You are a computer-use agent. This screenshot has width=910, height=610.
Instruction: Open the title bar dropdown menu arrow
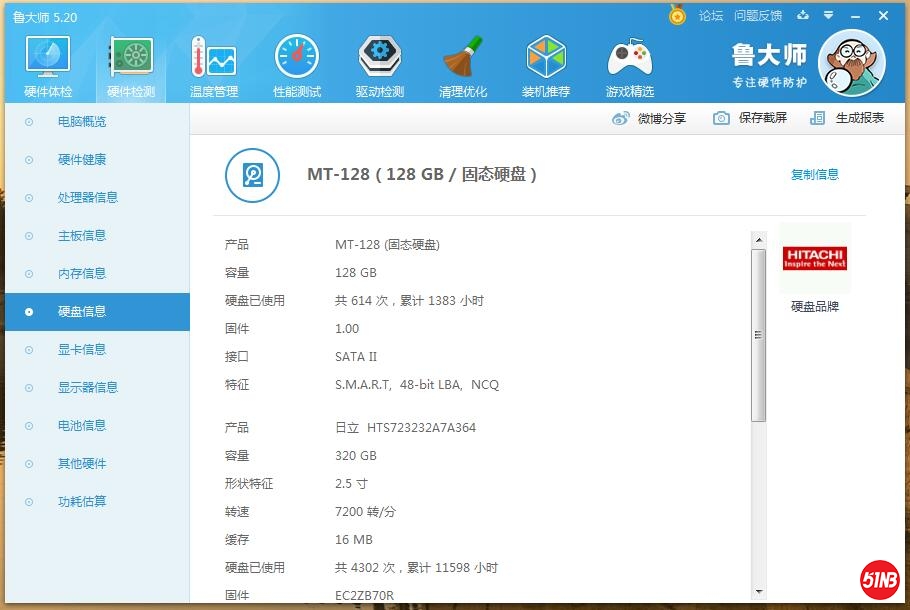coord(828,16)
